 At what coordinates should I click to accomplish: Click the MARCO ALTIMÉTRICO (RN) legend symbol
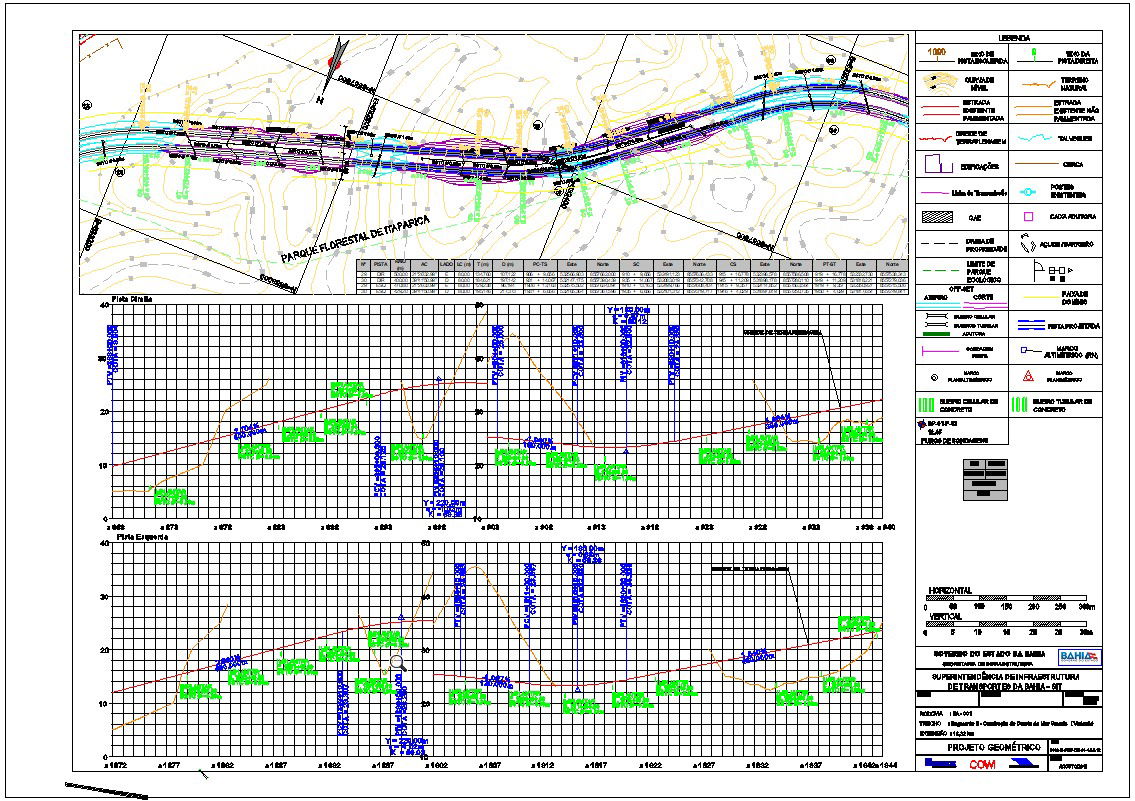[1025, 349]
